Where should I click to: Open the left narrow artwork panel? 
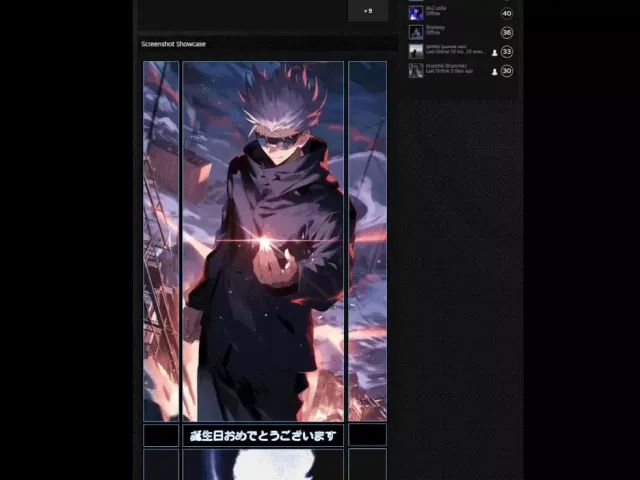click(x=161, y=241)
